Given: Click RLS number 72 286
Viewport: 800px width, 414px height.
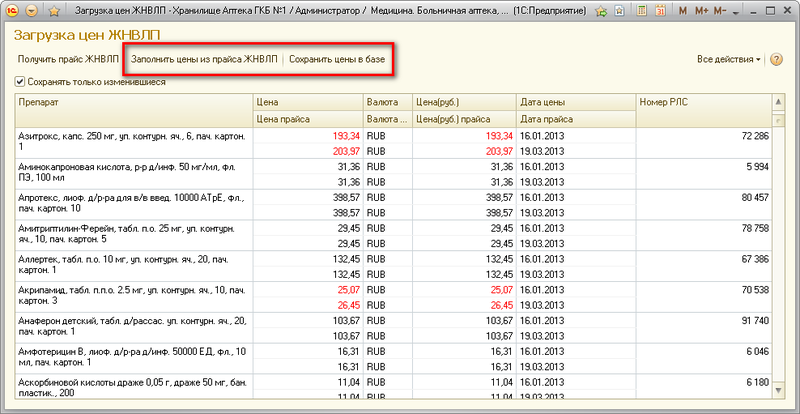Looking at the screenshot, I should click(x=755, y=136).
